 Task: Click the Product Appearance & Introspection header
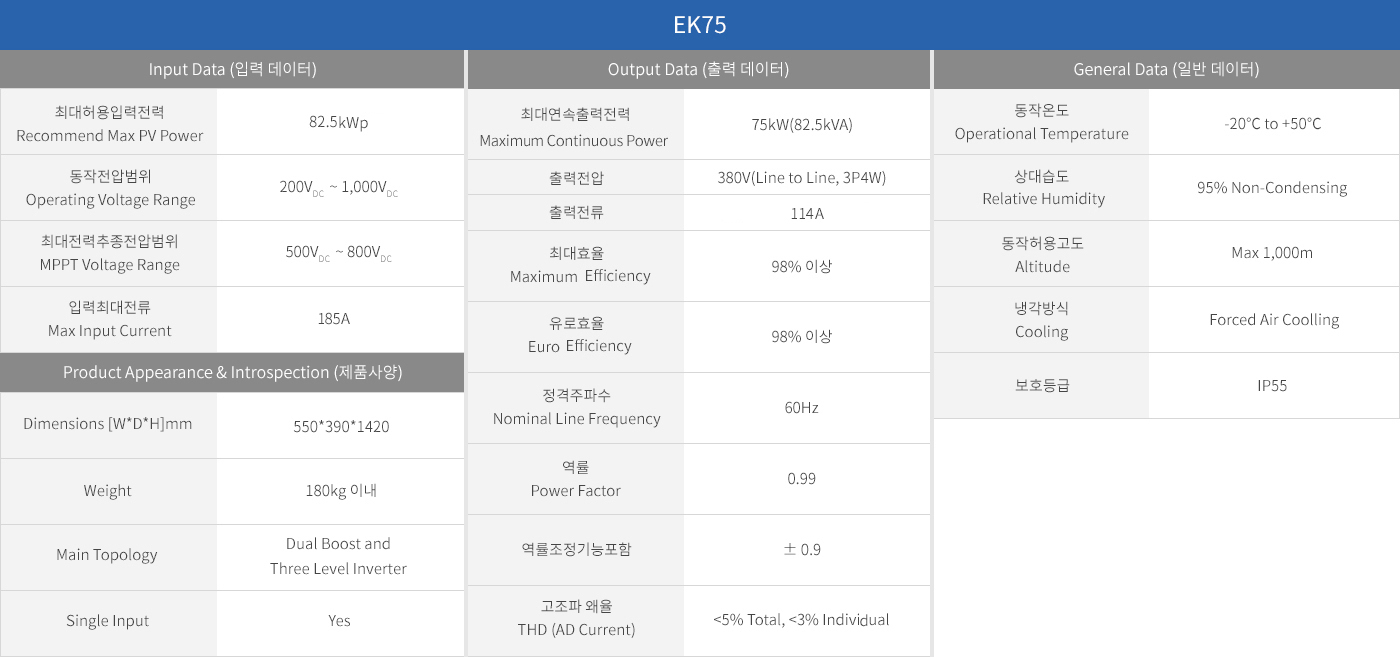click(x=232, y=372)
